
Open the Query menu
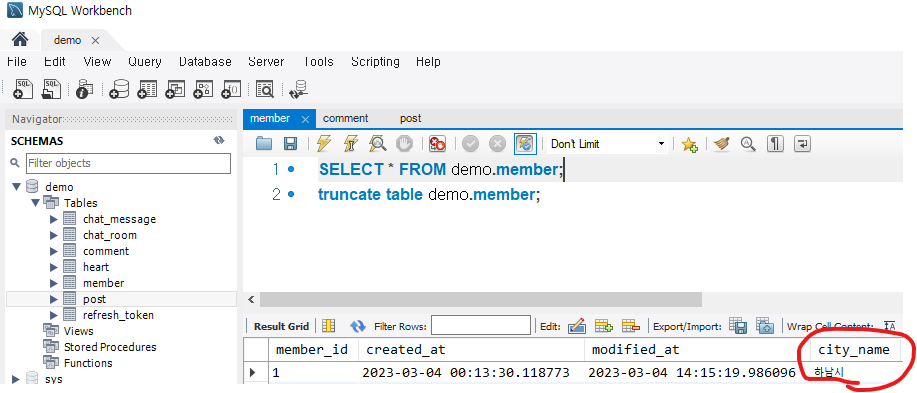pyautogui.click(x=144, y=61)
